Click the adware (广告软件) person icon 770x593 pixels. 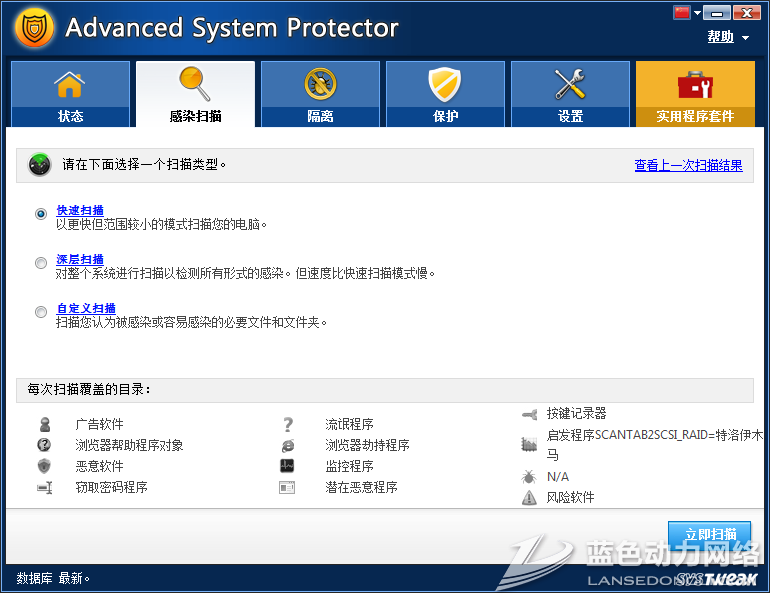tap(44, 425)
